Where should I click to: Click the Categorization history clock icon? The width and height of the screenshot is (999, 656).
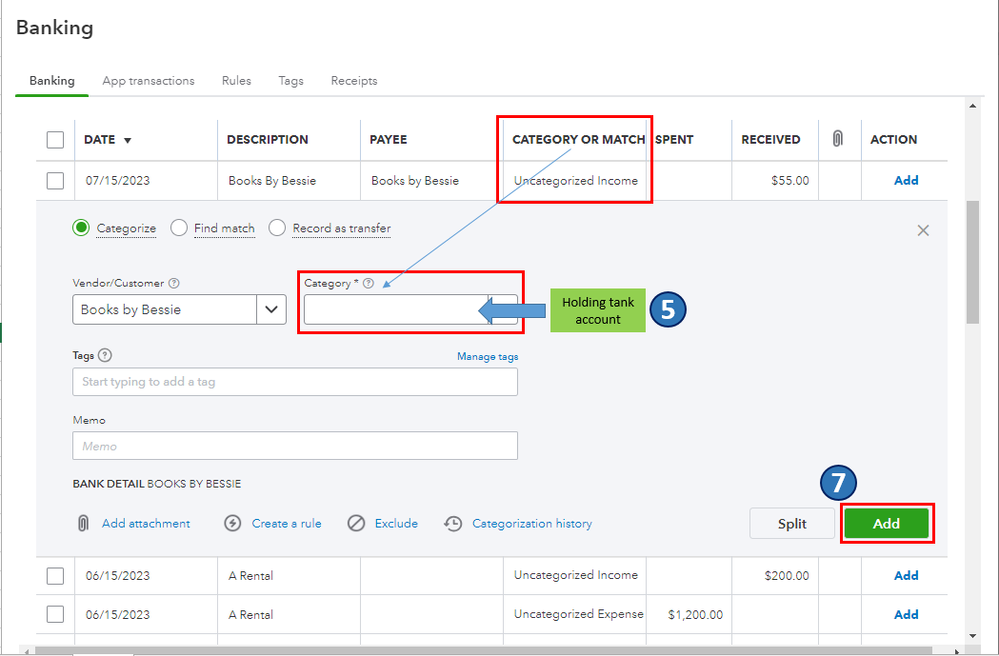coord(453,523)
